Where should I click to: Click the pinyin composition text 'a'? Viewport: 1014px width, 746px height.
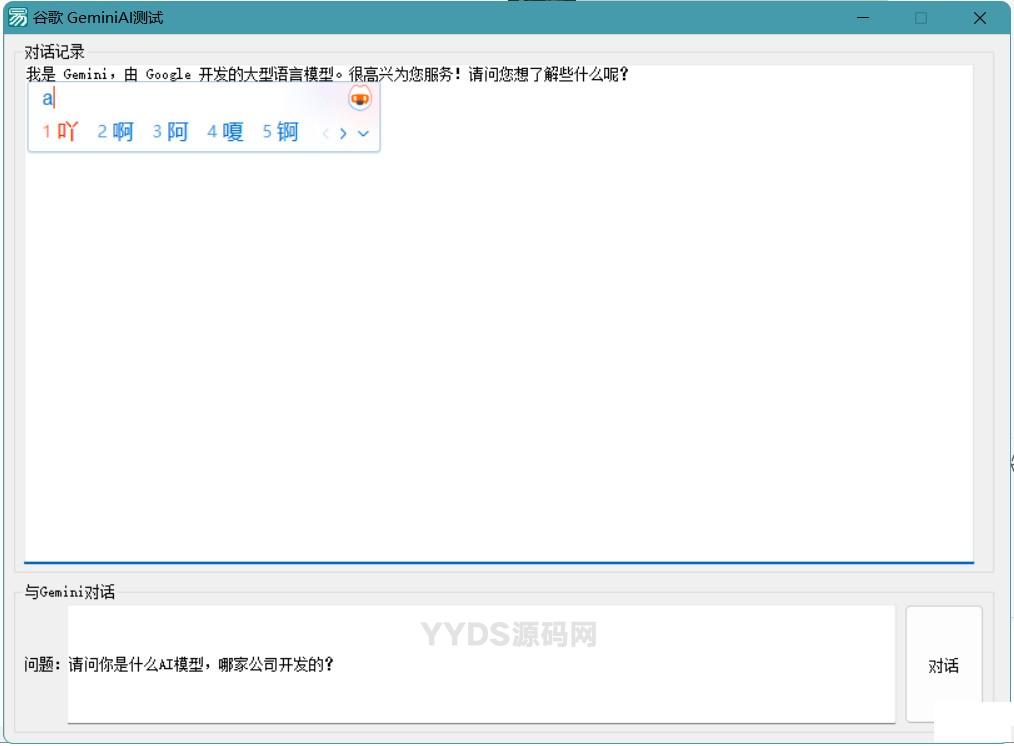47,98
